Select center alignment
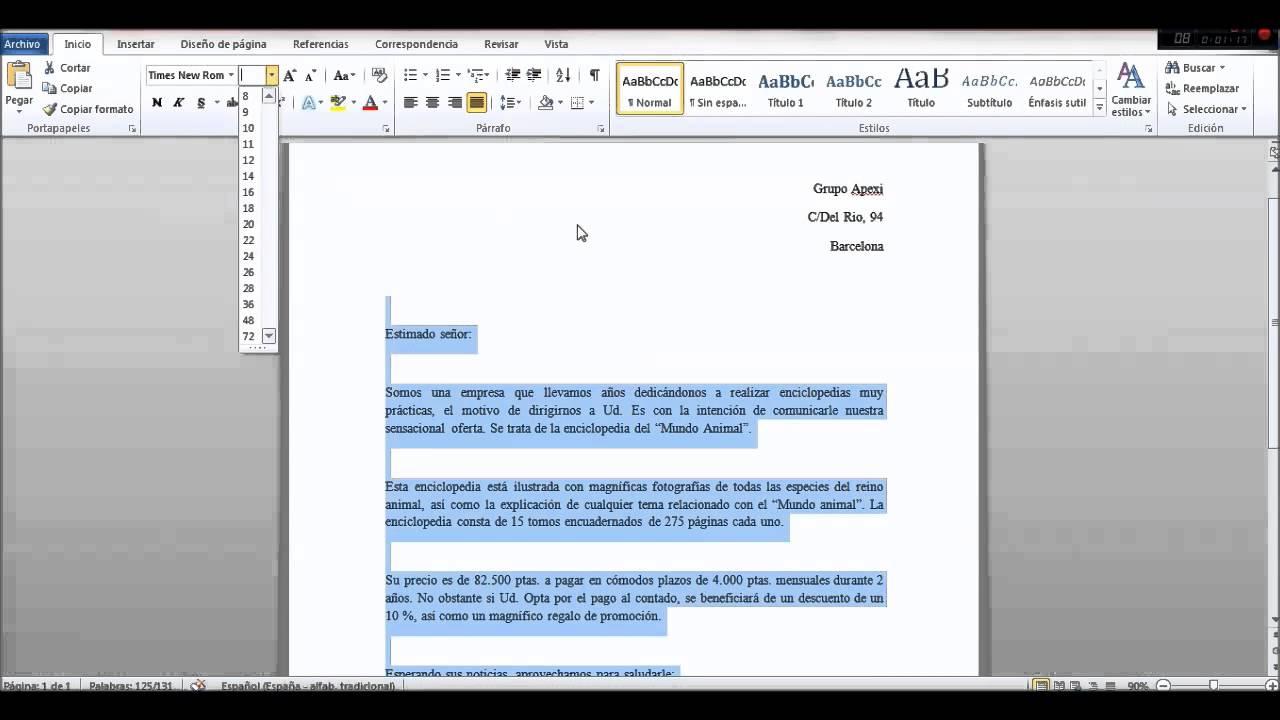This screenshot has height=720, width=1280. click(x=431, y=101)
